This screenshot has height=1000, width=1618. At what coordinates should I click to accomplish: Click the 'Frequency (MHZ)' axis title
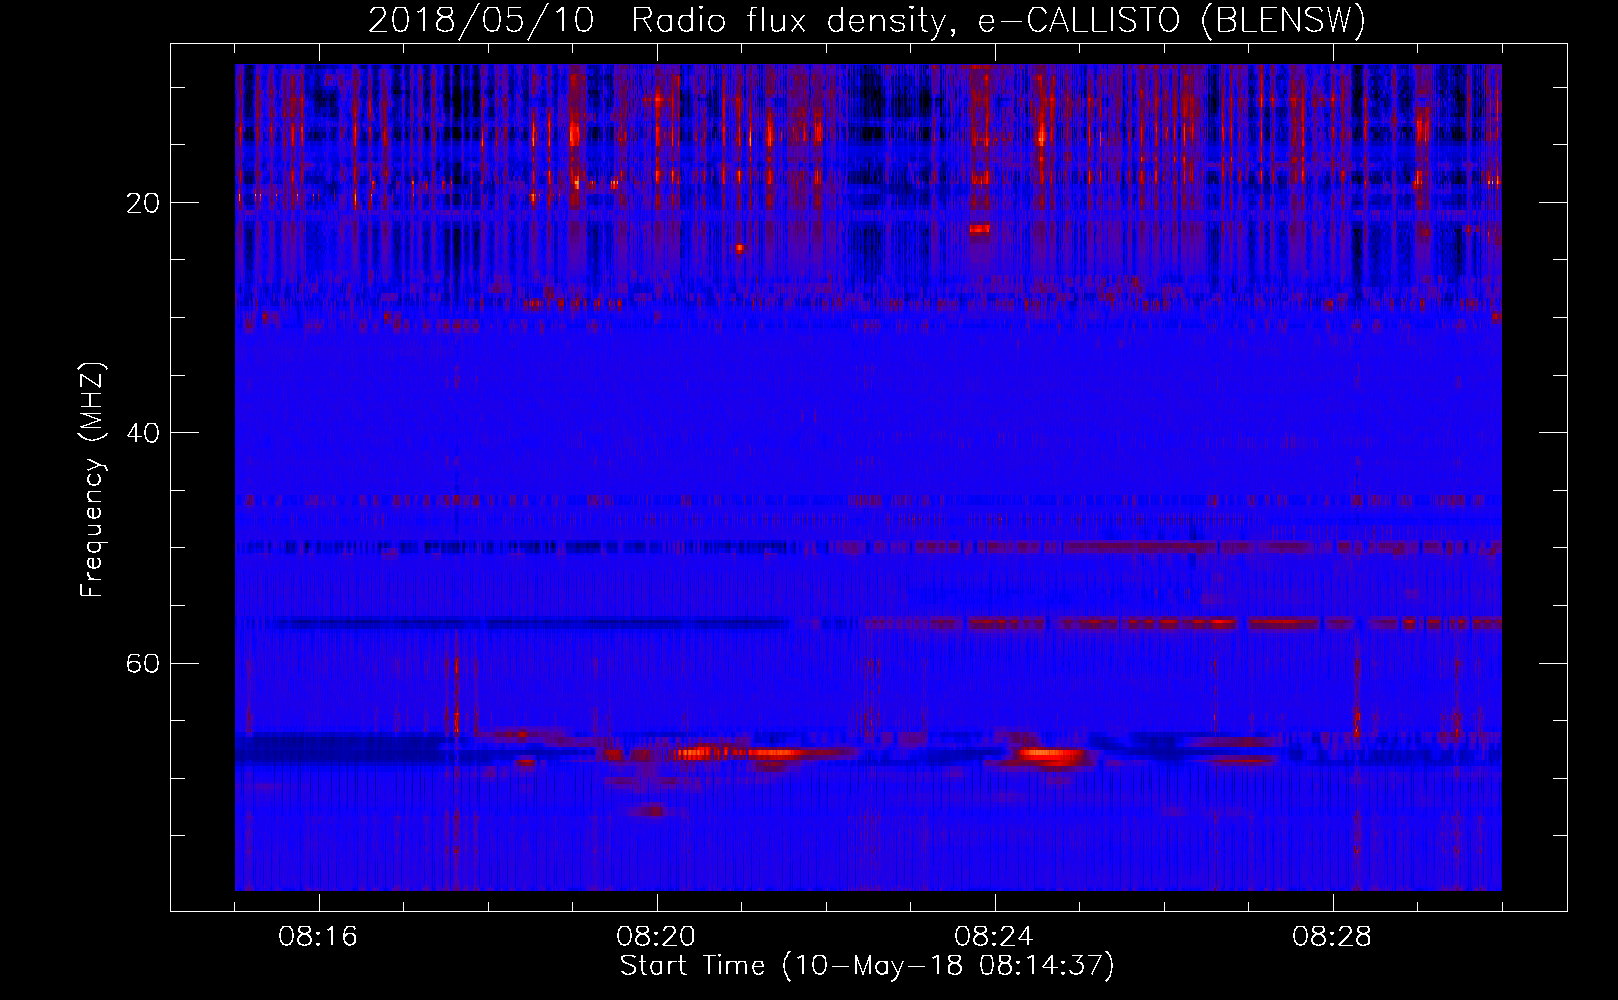(92, 480)
